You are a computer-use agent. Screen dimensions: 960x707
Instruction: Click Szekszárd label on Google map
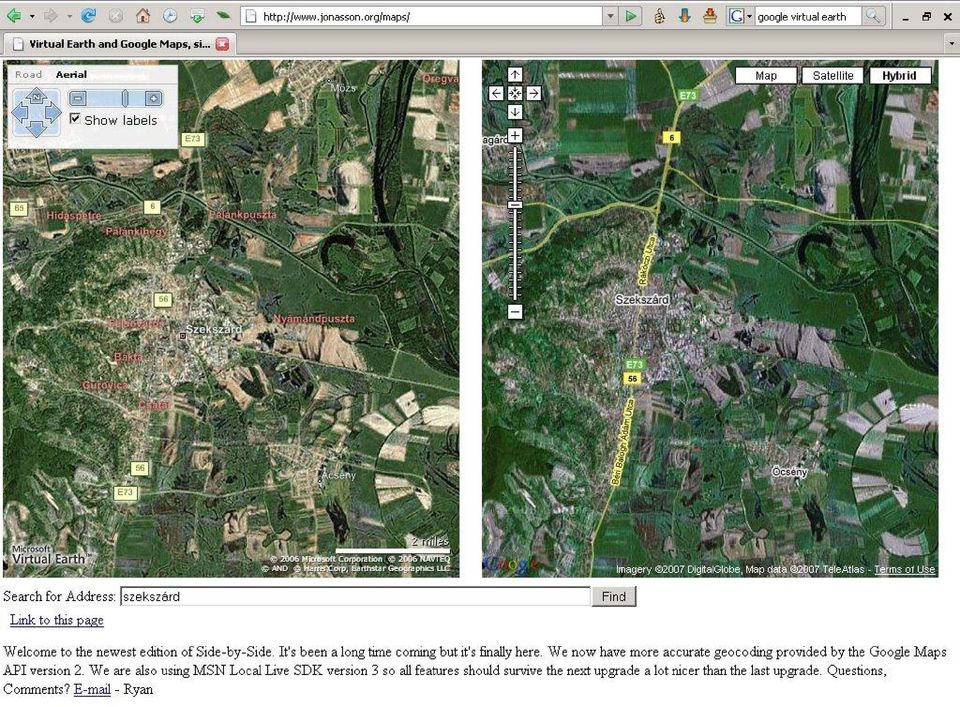click(x=642, y=299)
